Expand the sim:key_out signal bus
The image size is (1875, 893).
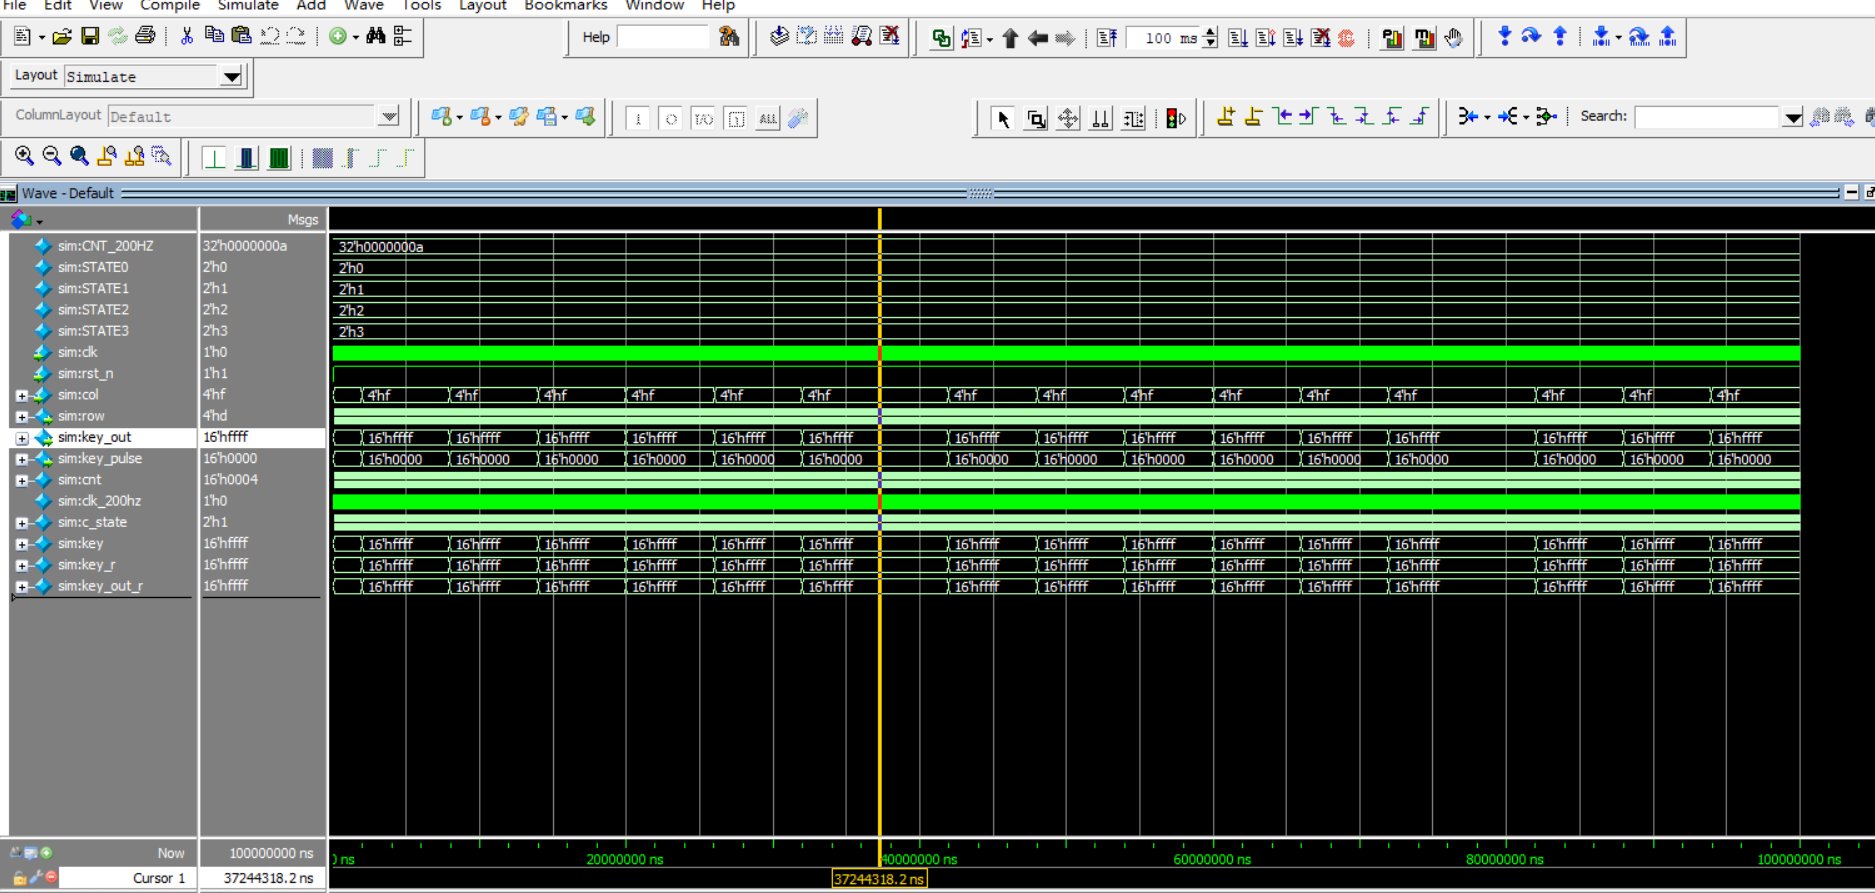22,438
